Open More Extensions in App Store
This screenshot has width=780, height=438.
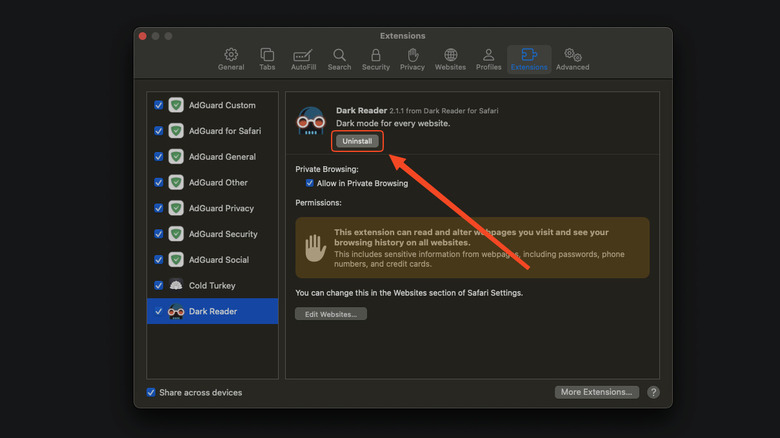tap(597, 392)
